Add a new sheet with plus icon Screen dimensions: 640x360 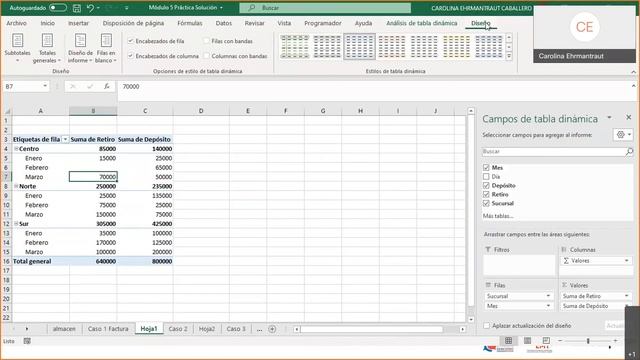(272, 329)
